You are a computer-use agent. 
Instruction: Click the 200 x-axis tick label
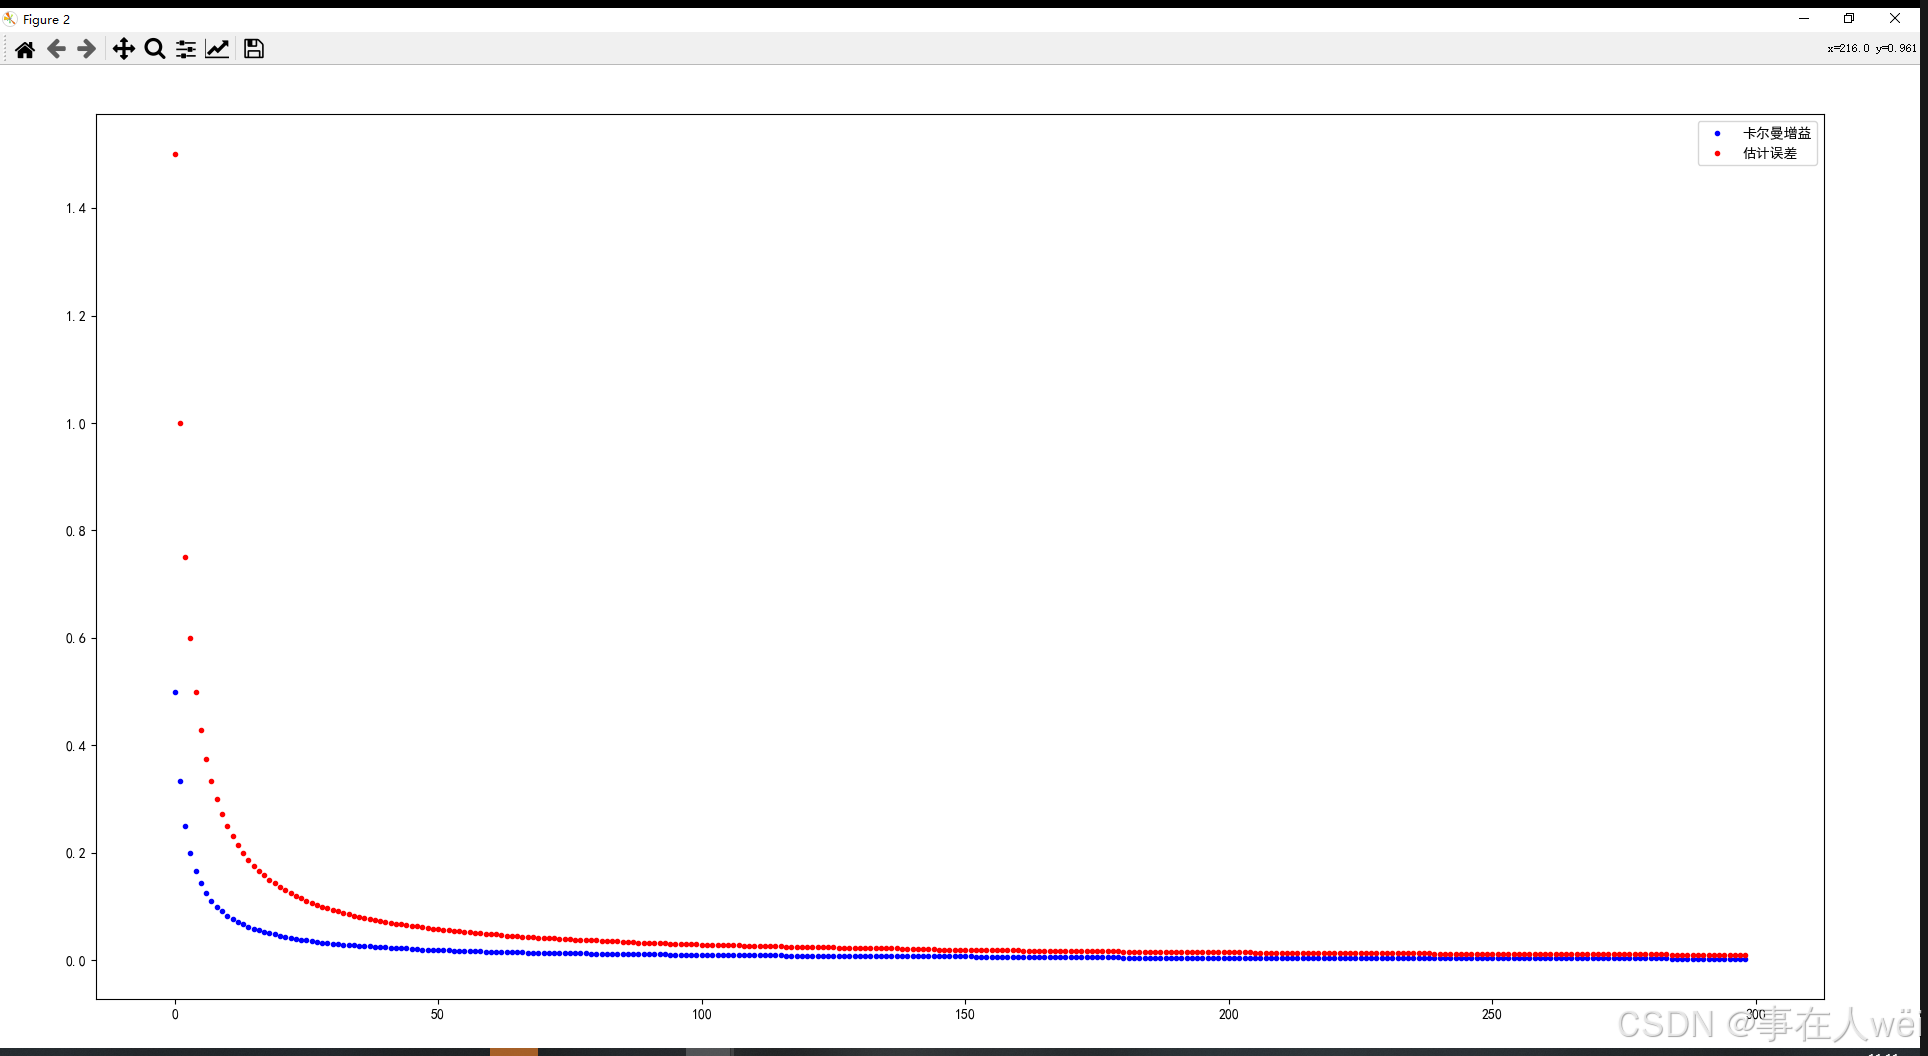pos(1229,1014)
